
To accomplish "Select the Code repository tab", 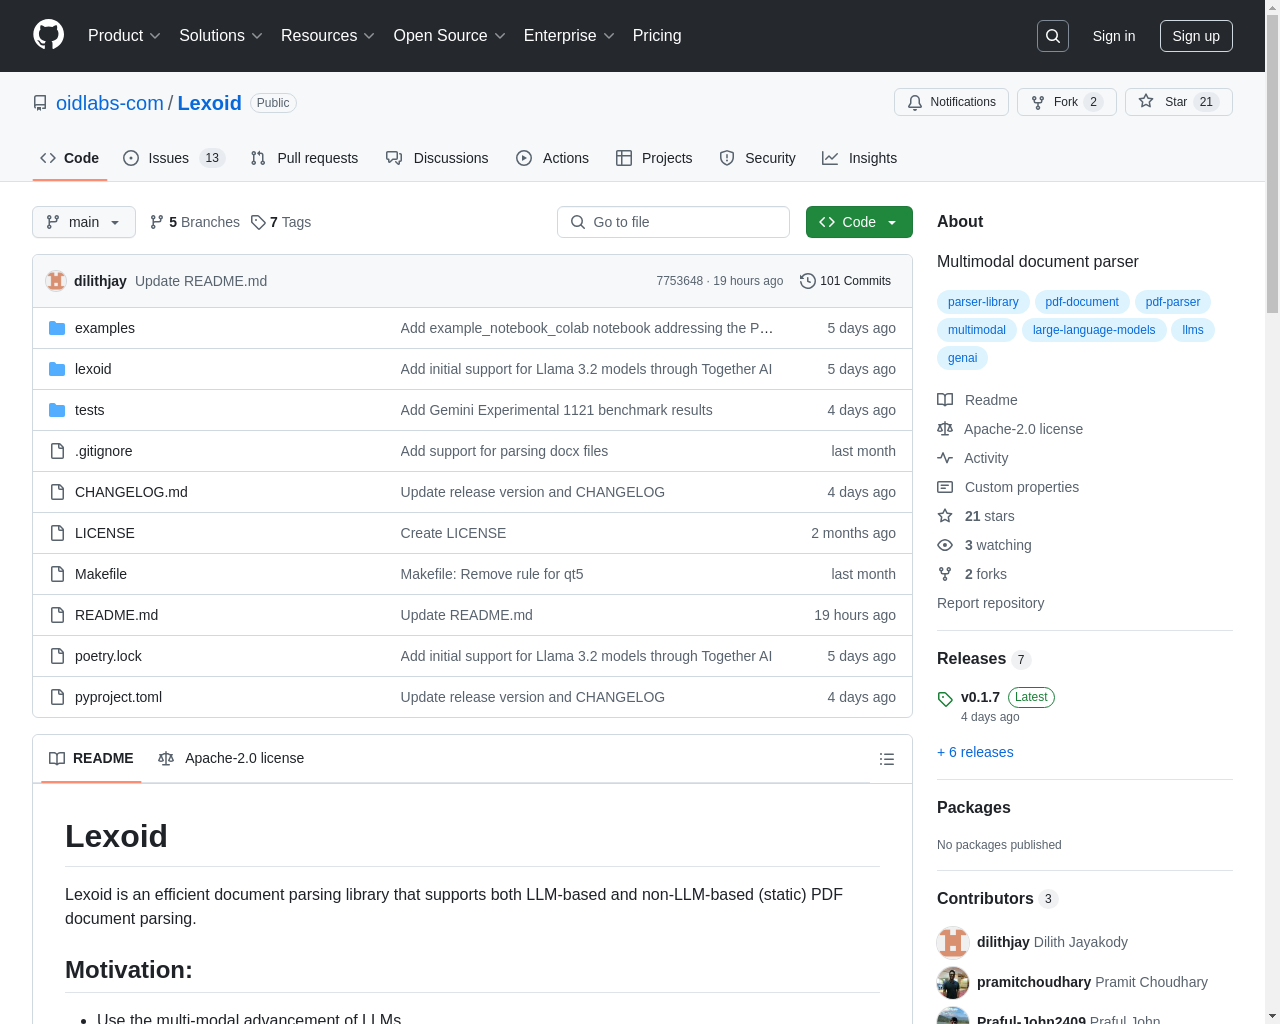I will click(x=69, y=158).
